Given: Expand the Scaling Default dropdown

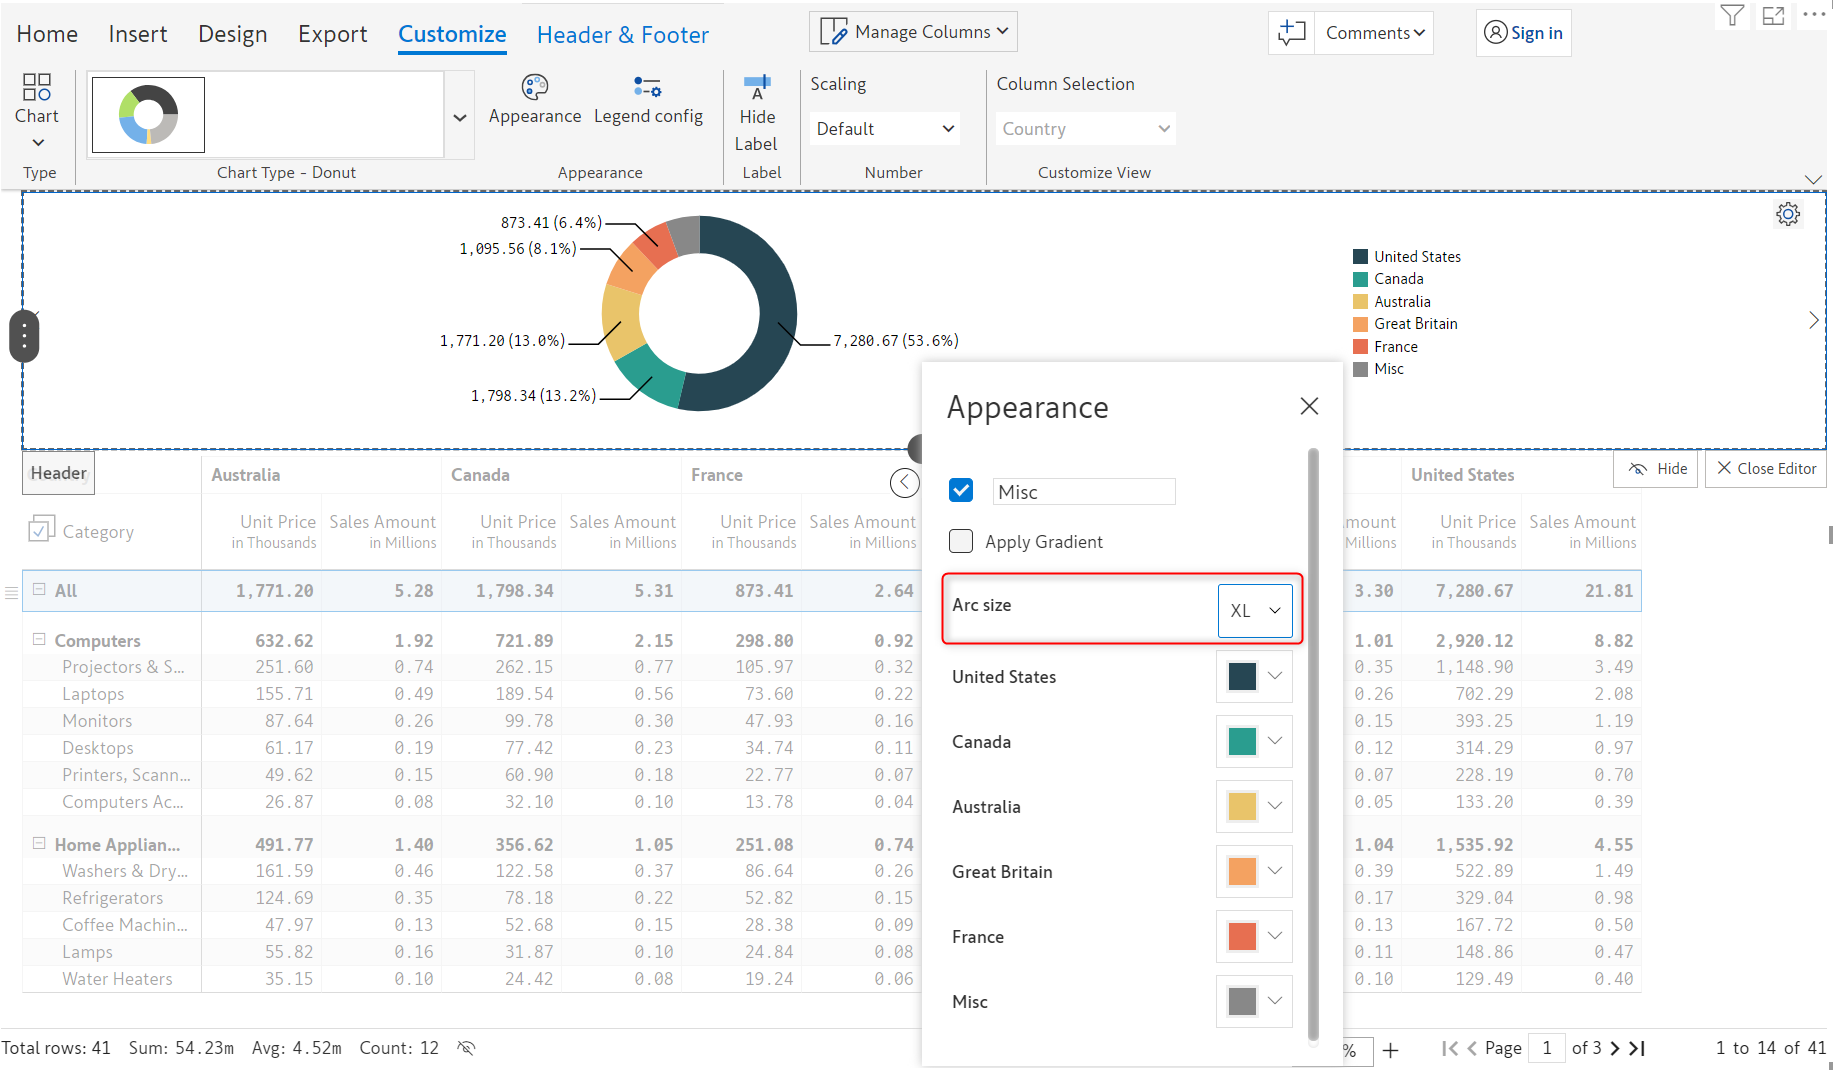Looking at the screenshot, I should (884, 129).
